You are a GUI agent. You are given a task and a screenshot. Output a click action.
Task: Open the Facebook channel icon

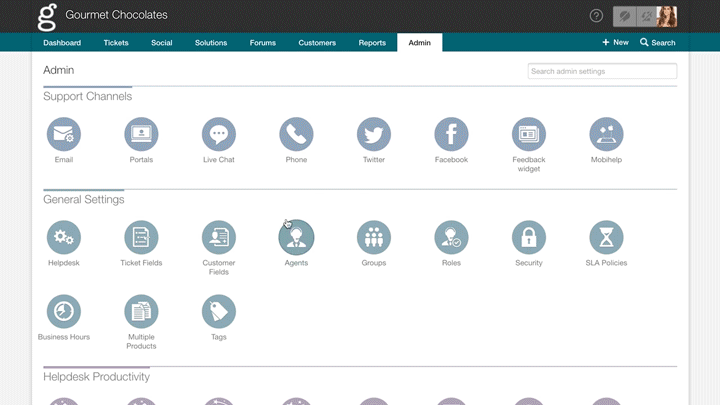(451, 134)
